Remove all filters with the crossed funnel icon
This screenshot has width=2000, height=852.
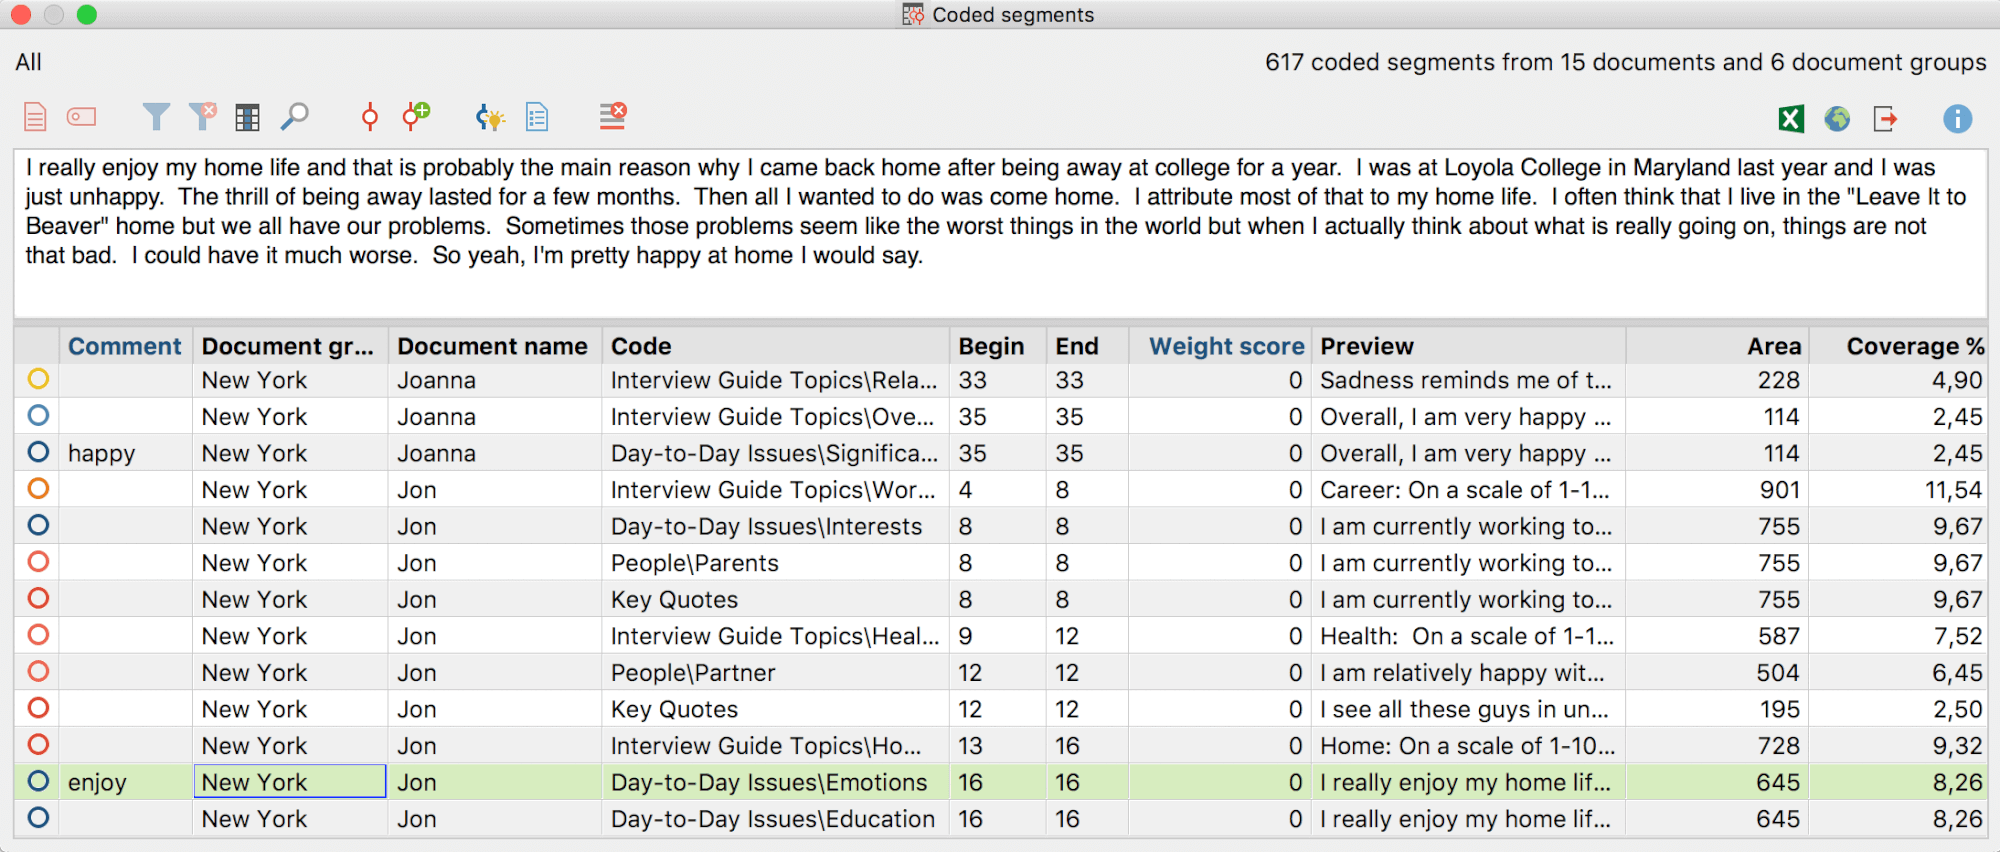(x=203, y=117)
